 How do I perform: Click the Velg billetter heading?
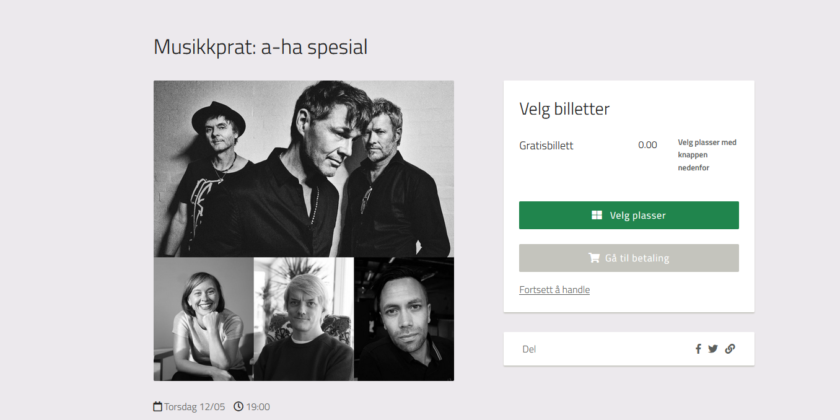tap(564, 109)
